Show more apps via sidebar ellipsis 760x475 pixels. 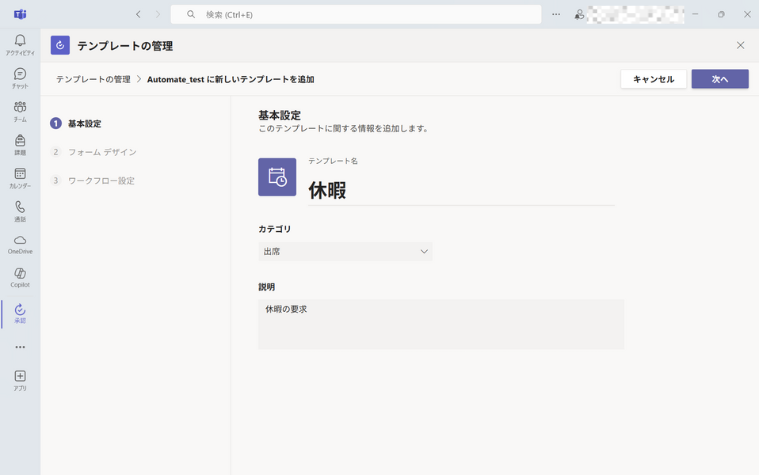point(20,347)
